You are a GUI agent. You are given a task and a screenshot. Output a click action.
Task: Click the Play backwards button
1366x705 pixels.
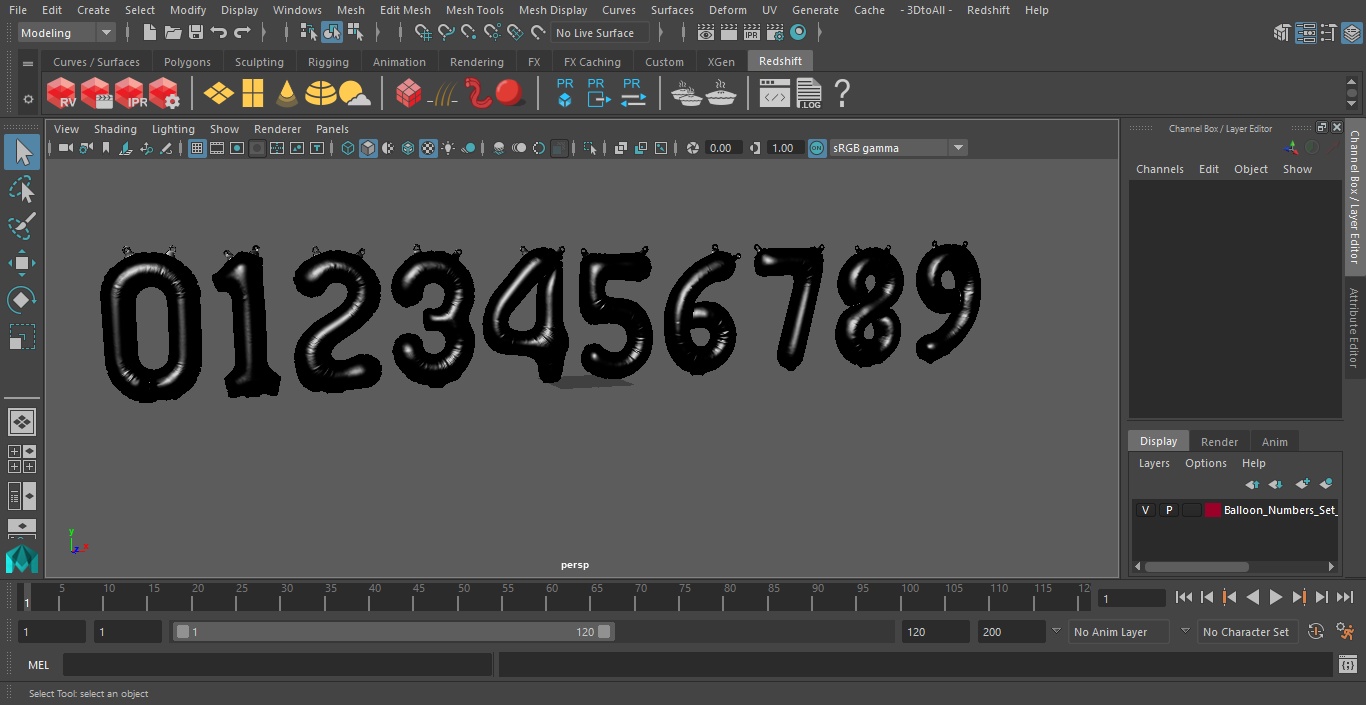(x=1253, y=597)
